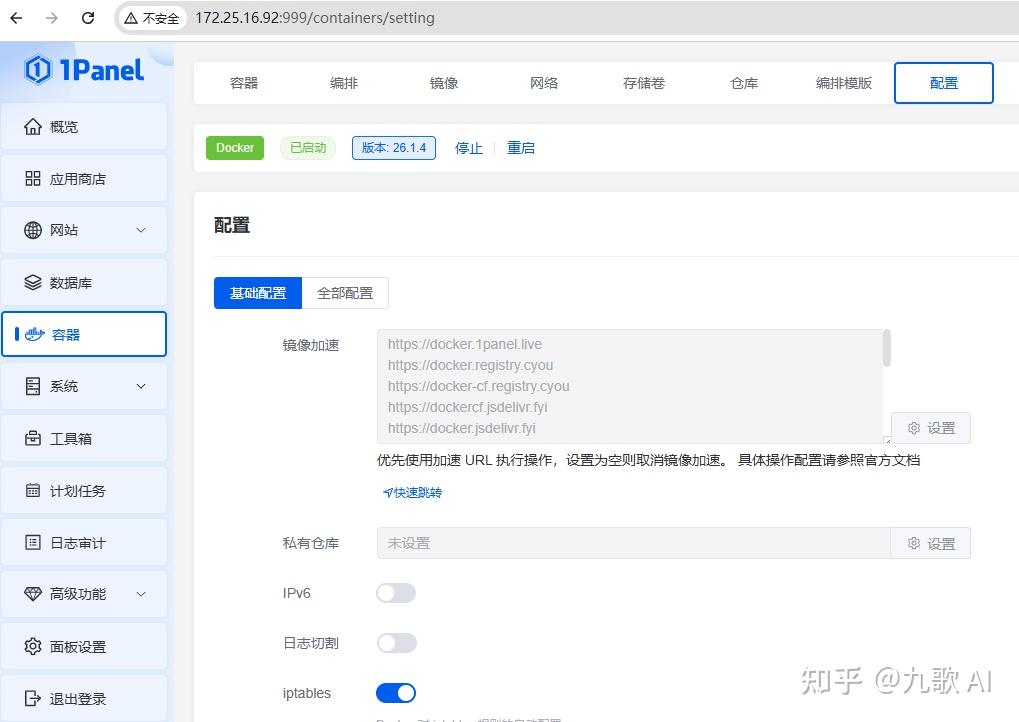
Task: Click gear icon in 私有仓库 设置 button
Action: [914, 543]
